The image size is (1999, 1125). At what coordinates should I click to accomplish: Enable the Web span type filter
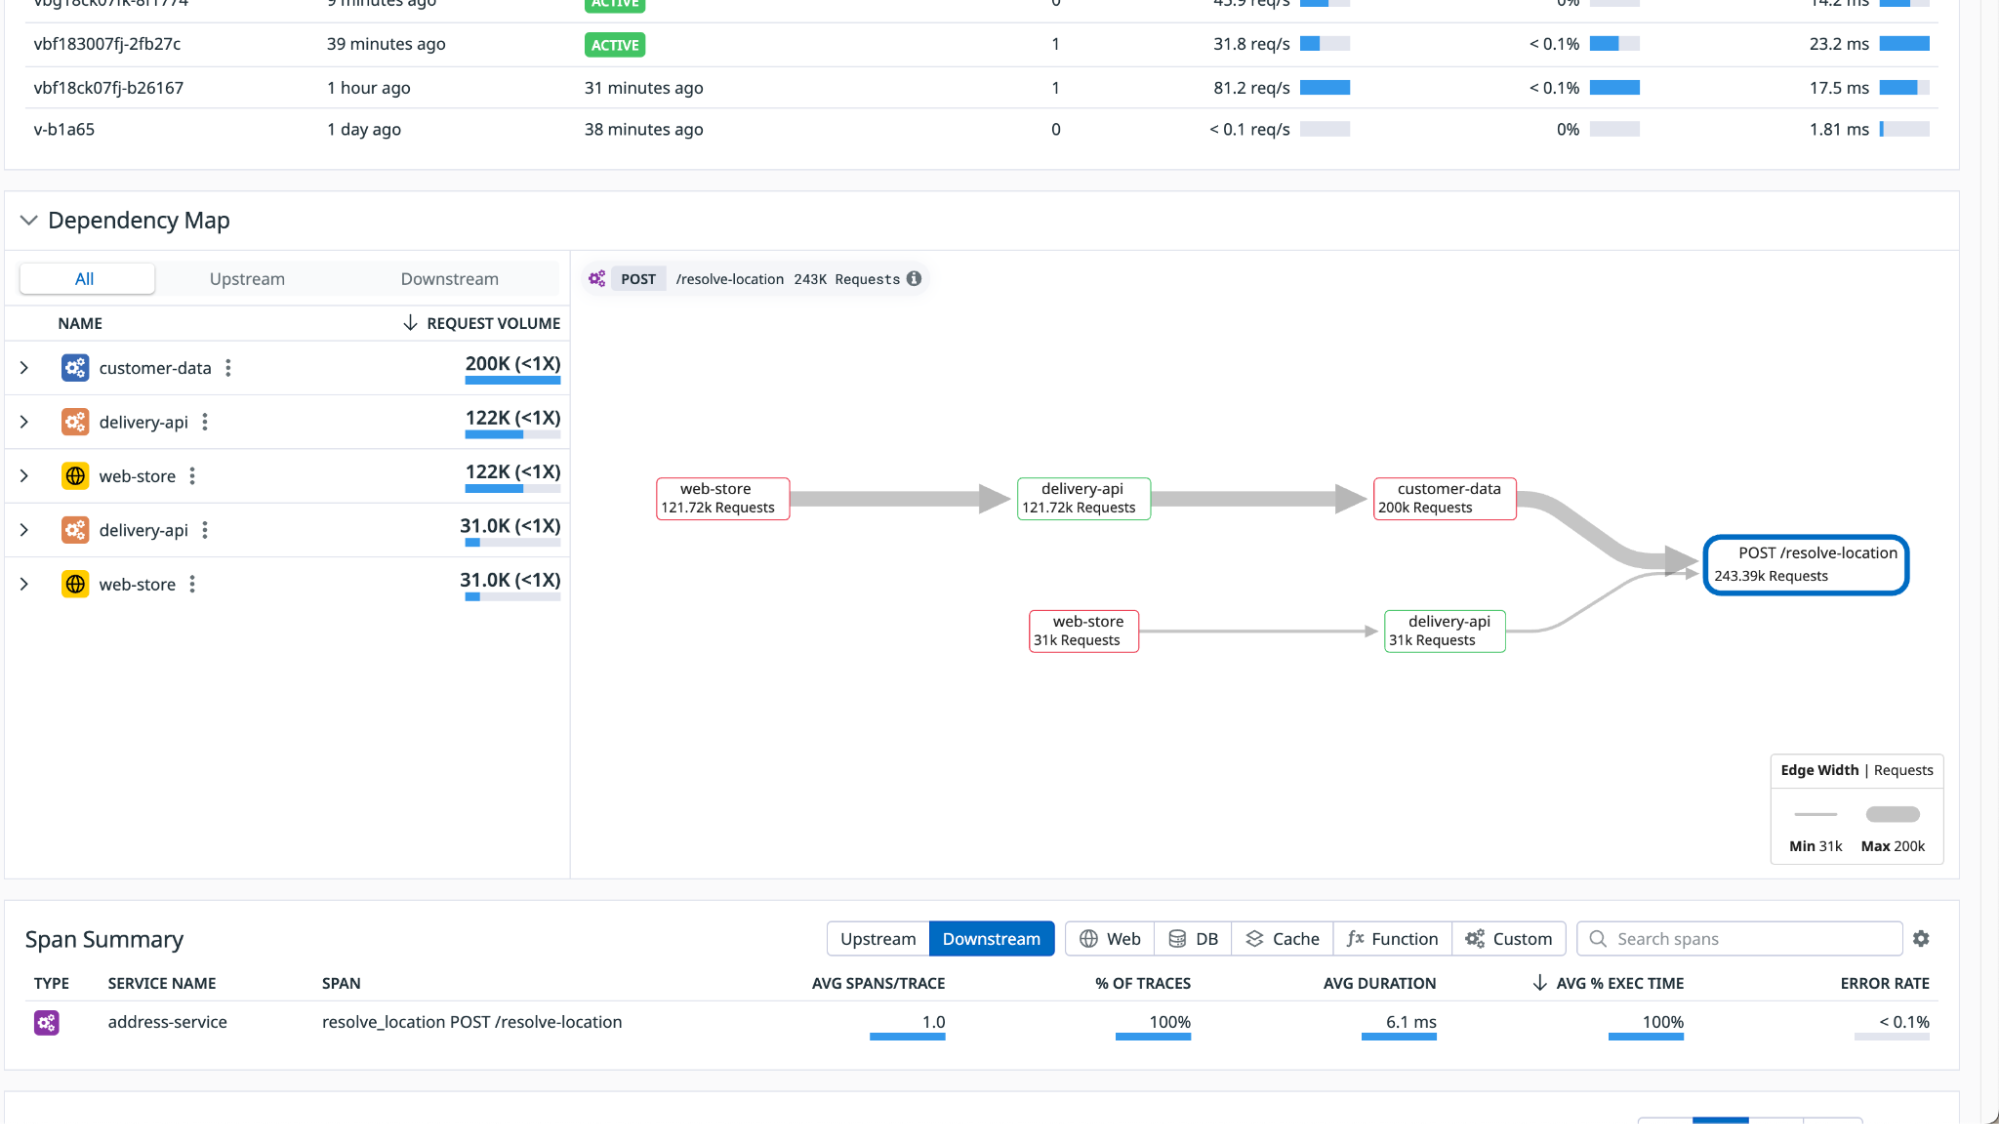tap(1089, 938)
